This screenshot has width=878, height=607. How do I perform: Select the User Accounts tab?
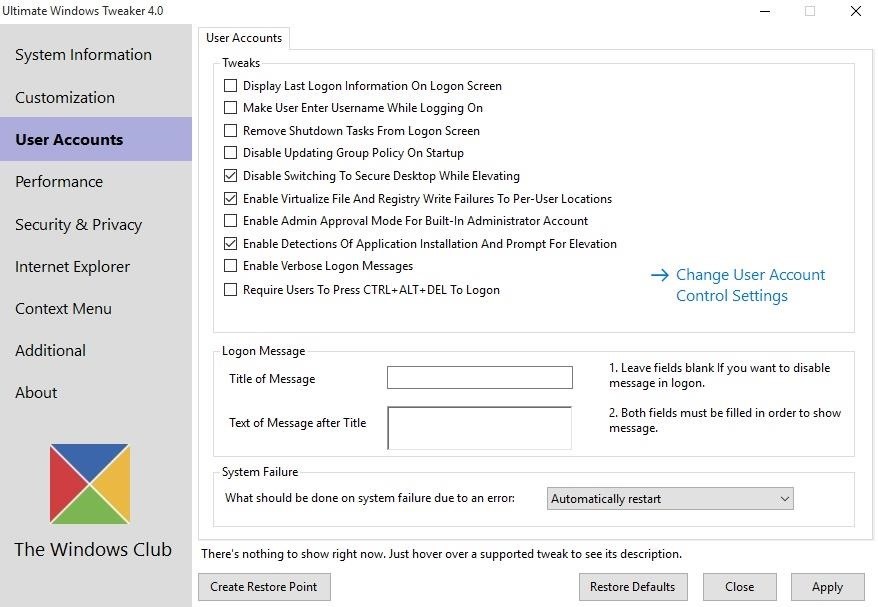244,38
